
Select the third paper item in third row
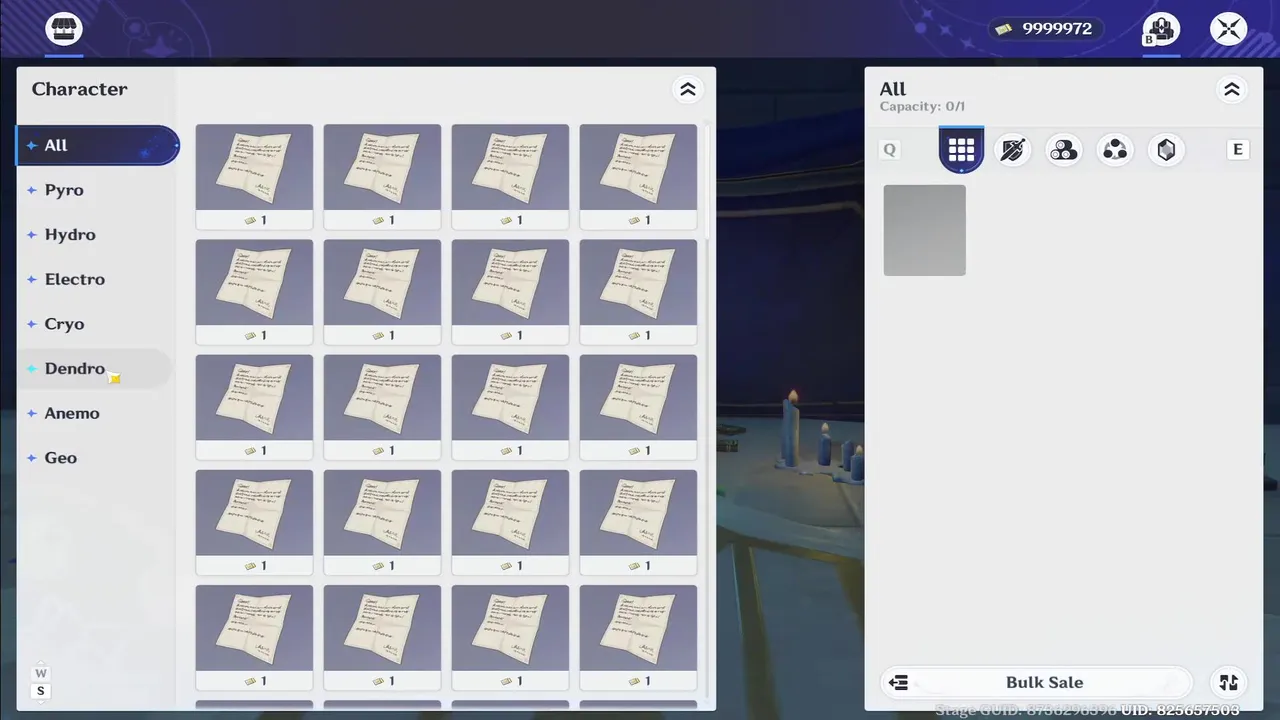(510, 408)
